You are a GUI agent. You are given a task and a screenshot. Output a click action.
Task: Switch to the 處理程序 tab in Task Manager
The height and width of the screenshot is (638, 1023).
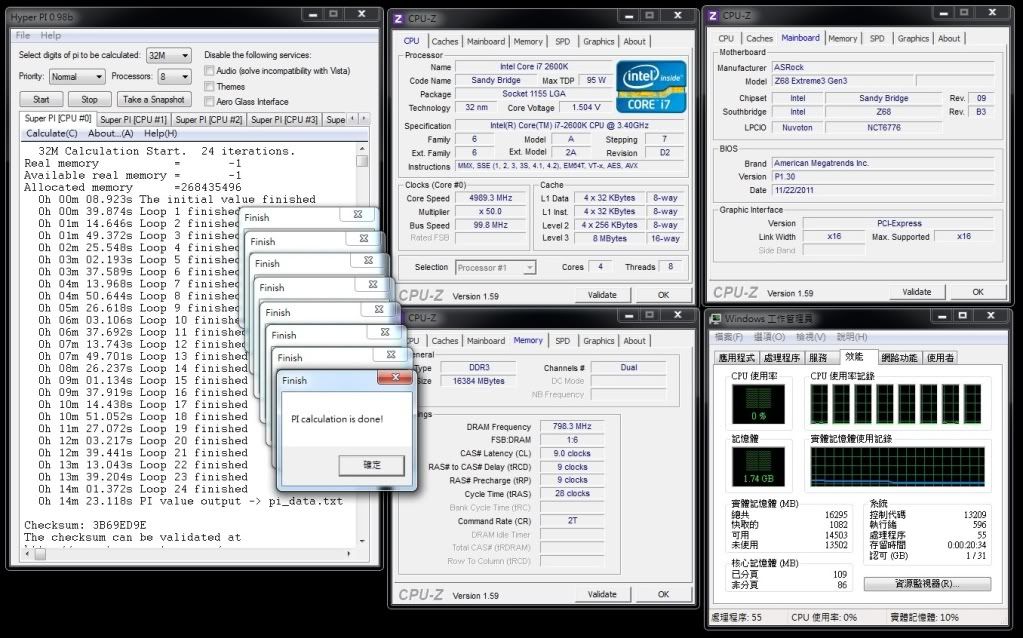click(782, 357)
